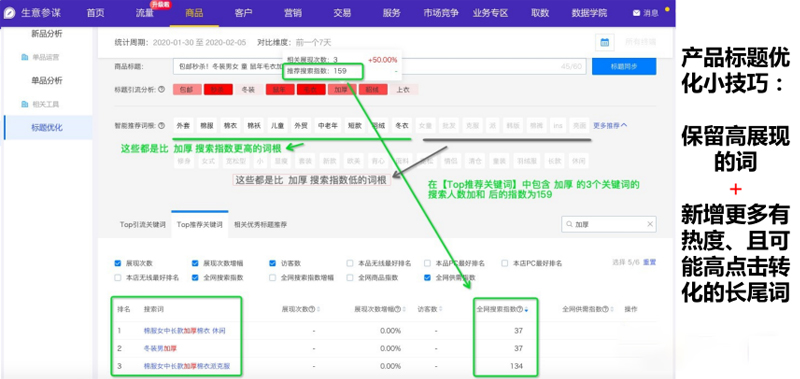Click the 生意参谋 logo icon
The width and height of the screenshot is (800, 379).
9,13
